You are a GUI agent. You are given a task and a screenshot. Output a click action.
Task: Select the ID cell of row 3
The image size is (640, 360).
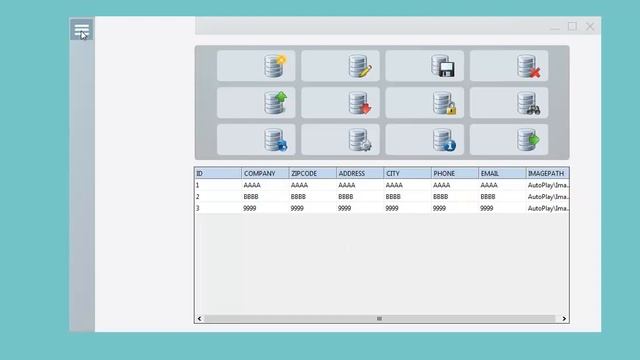click(x=218, y=208)
